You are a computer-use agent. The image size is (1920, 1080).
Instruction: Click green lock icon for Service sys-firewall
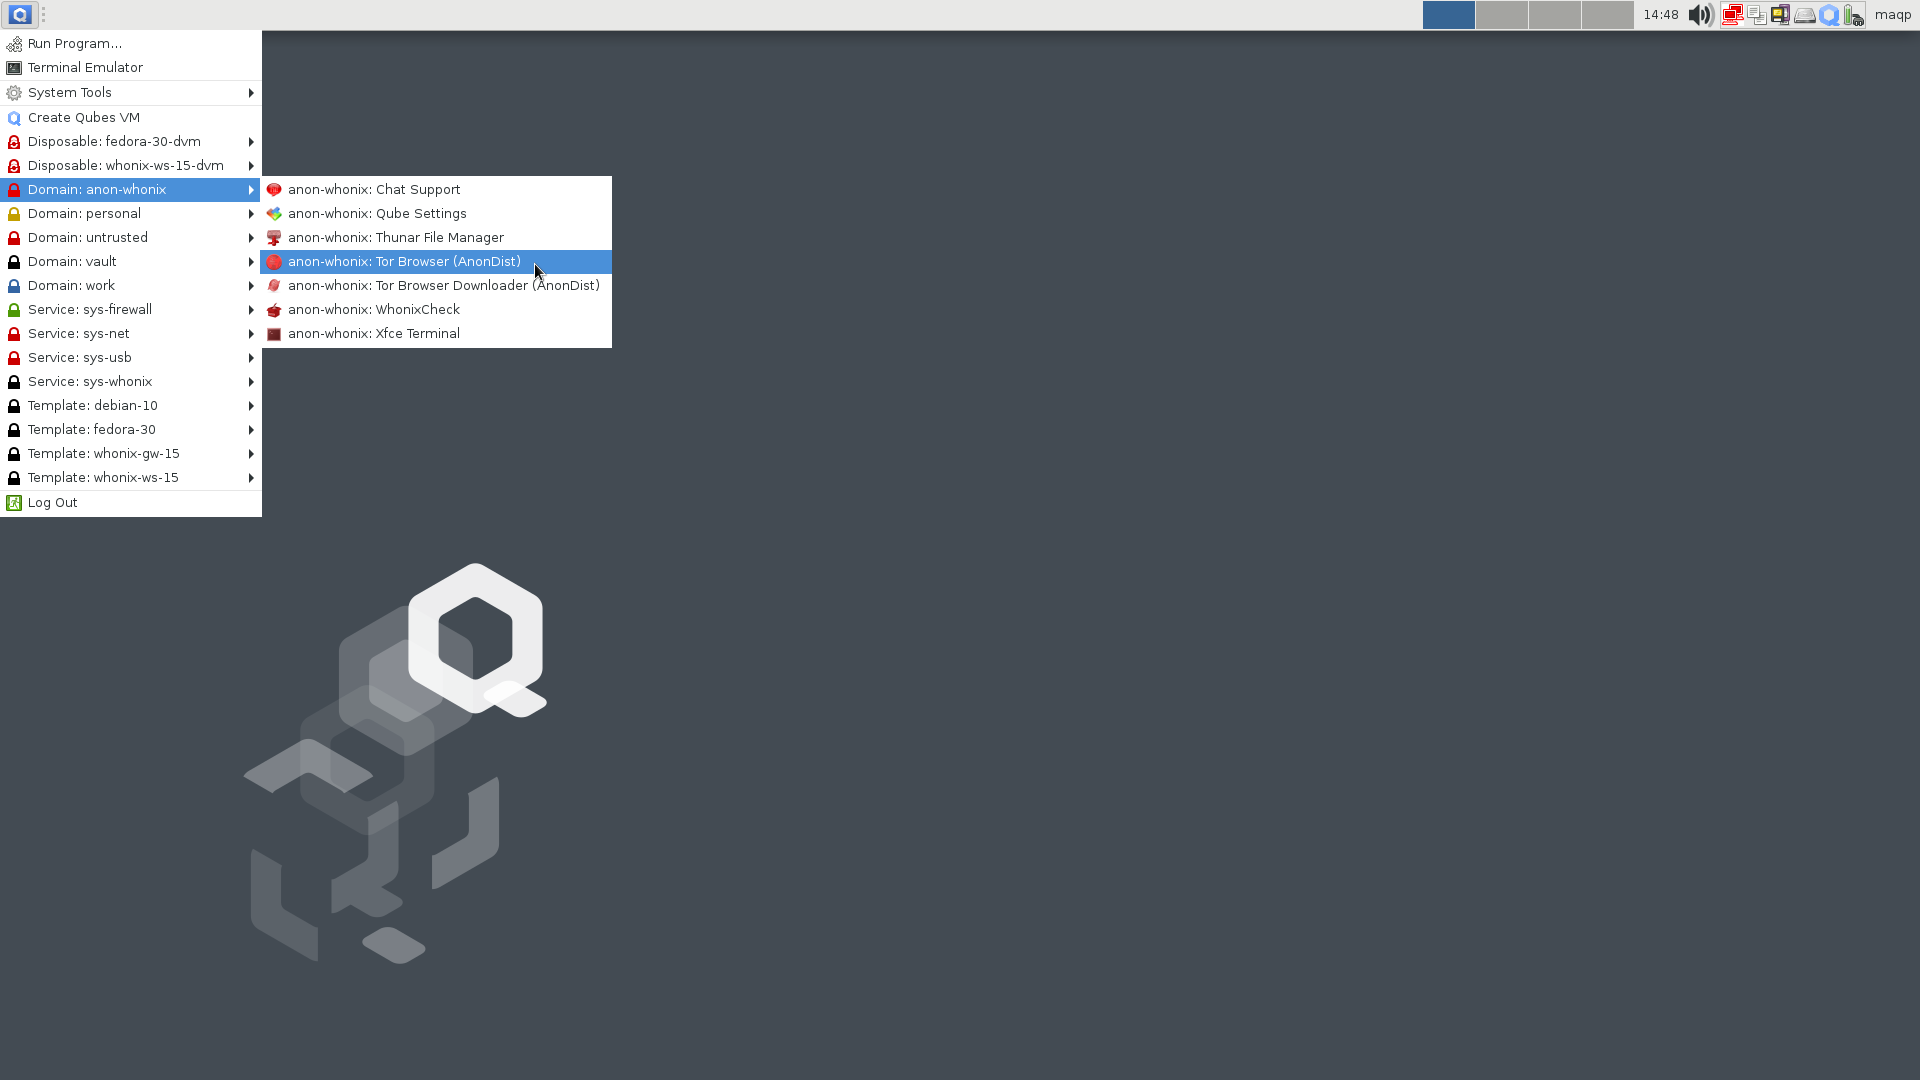[14, 310]
